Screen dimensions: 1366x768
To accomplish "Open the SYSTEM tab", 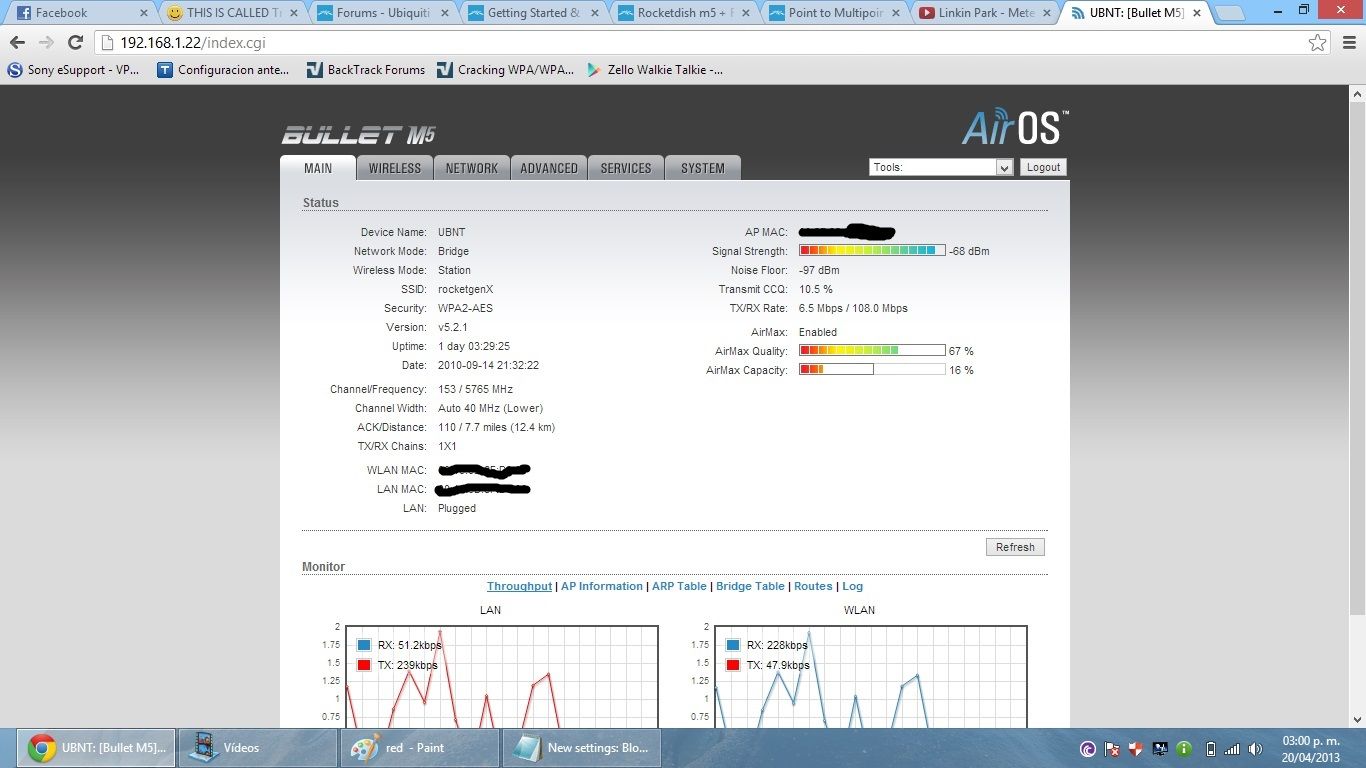I will [702, 168].
